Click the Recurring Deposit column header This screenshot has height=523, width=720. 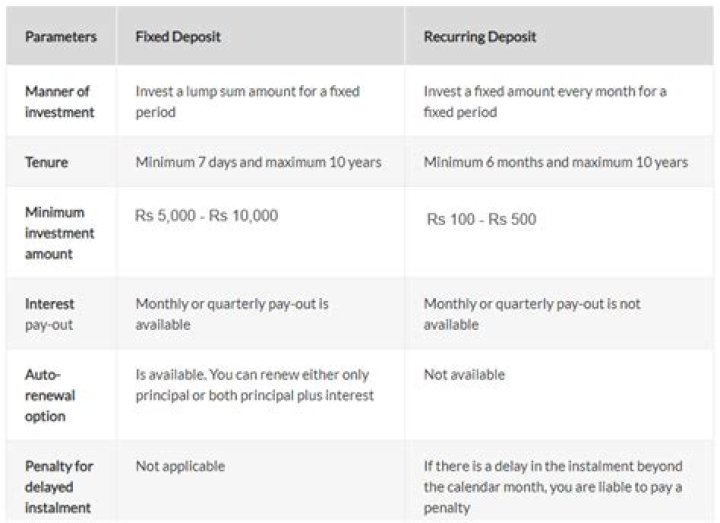click(480, 37)
